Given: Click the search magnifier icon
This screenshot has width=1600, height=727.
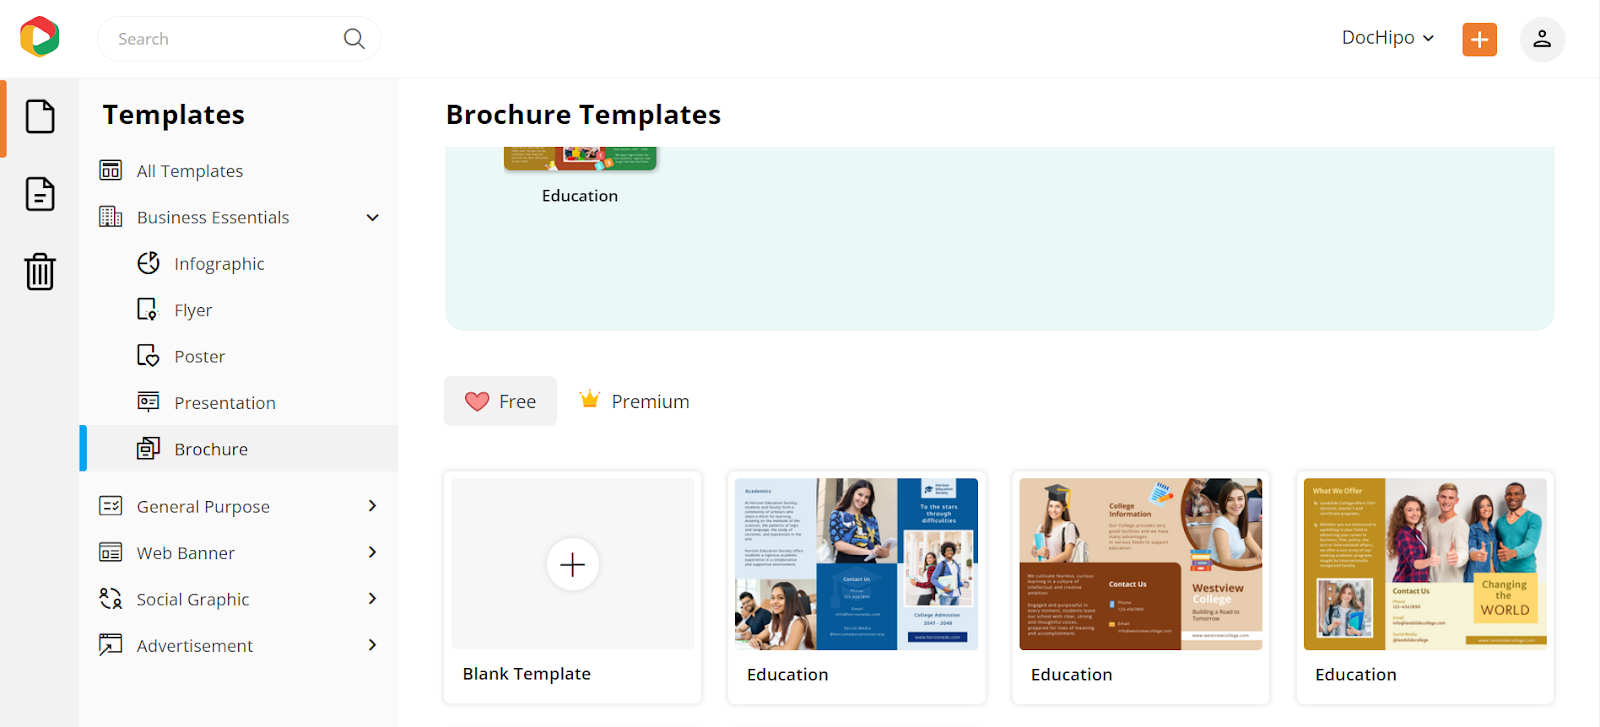Looking at the screenshot, I should 354,39.
